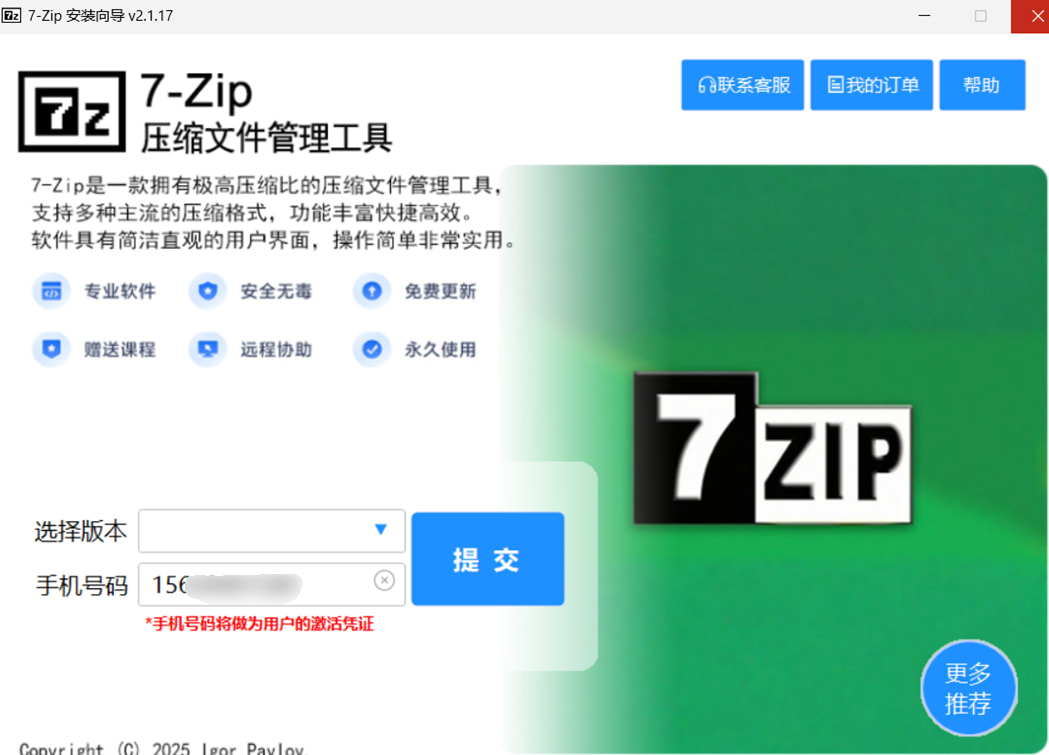Click the 远程协助 label
1049x755 pixels.
click(x=276, y=349)
